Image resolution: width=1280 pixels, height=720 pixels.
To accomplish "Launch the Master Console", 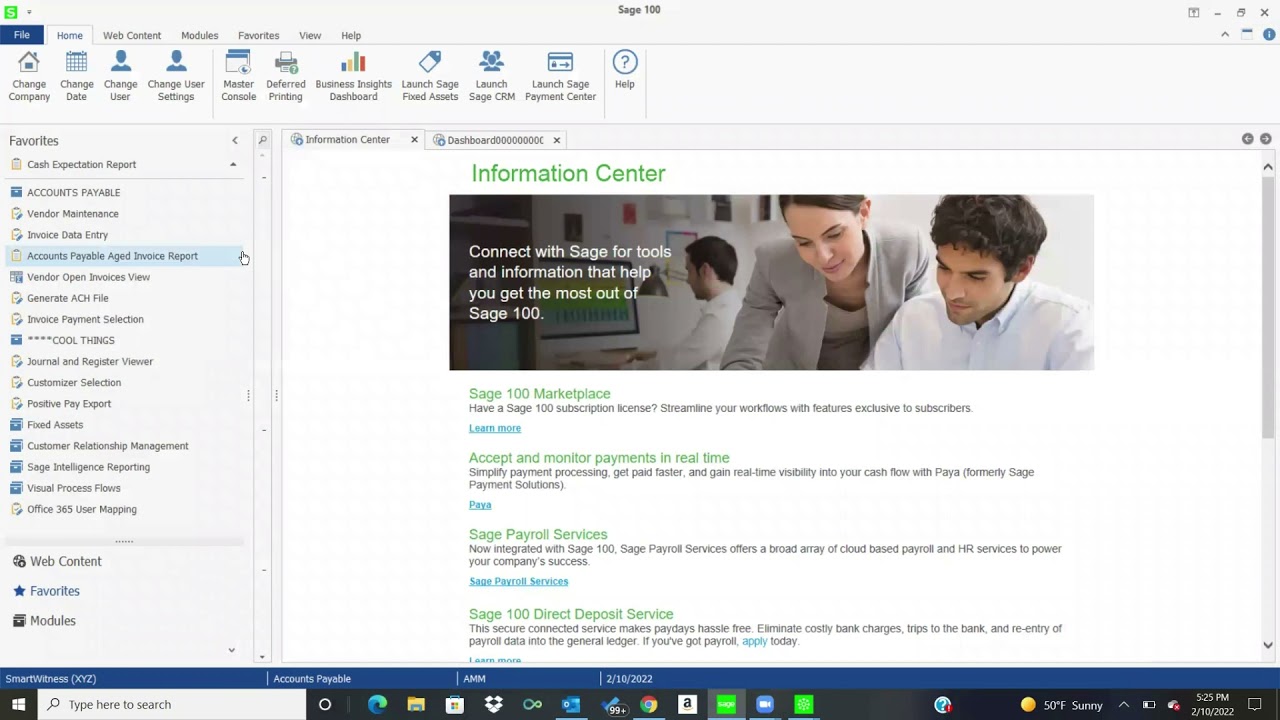I will click(x=238, y=76).
